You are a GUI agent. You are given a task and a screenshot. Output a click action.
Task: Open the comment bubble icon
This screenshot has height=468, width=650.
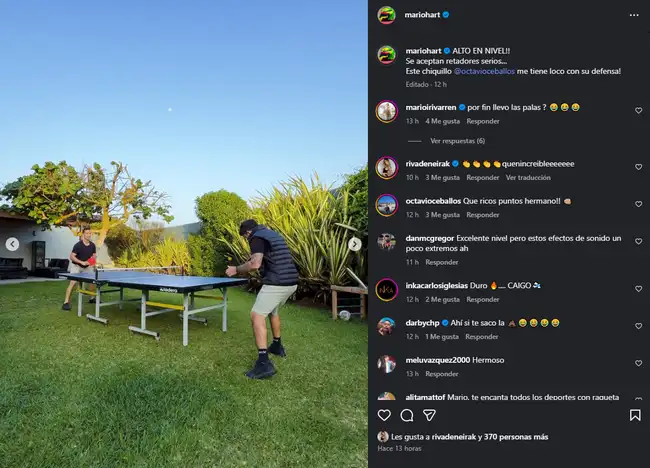[407, 415]
